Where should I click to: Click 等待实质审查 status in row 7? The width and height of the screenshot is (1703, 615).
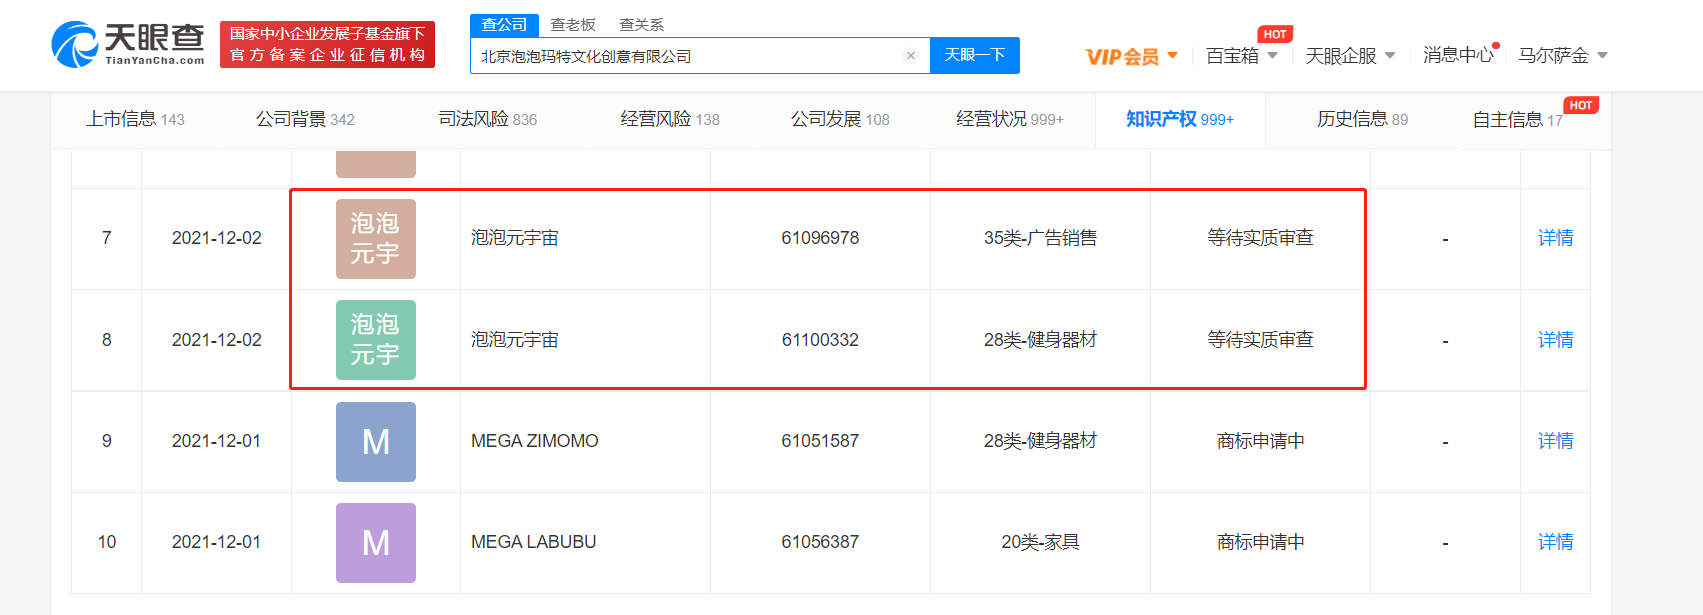[1260, 238]
